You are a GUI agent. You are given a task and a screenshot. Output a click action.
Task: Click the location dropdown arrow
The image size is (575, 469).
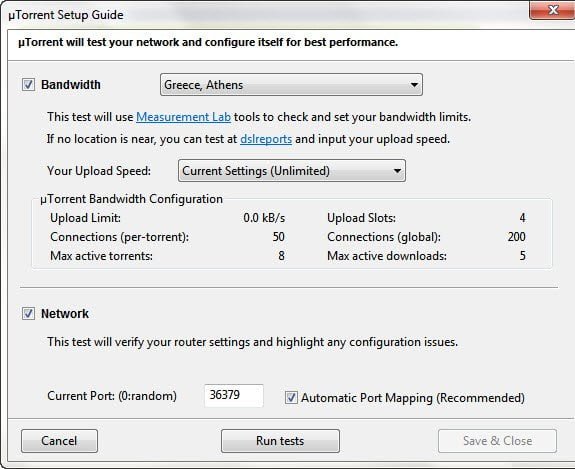coord(414,85)
